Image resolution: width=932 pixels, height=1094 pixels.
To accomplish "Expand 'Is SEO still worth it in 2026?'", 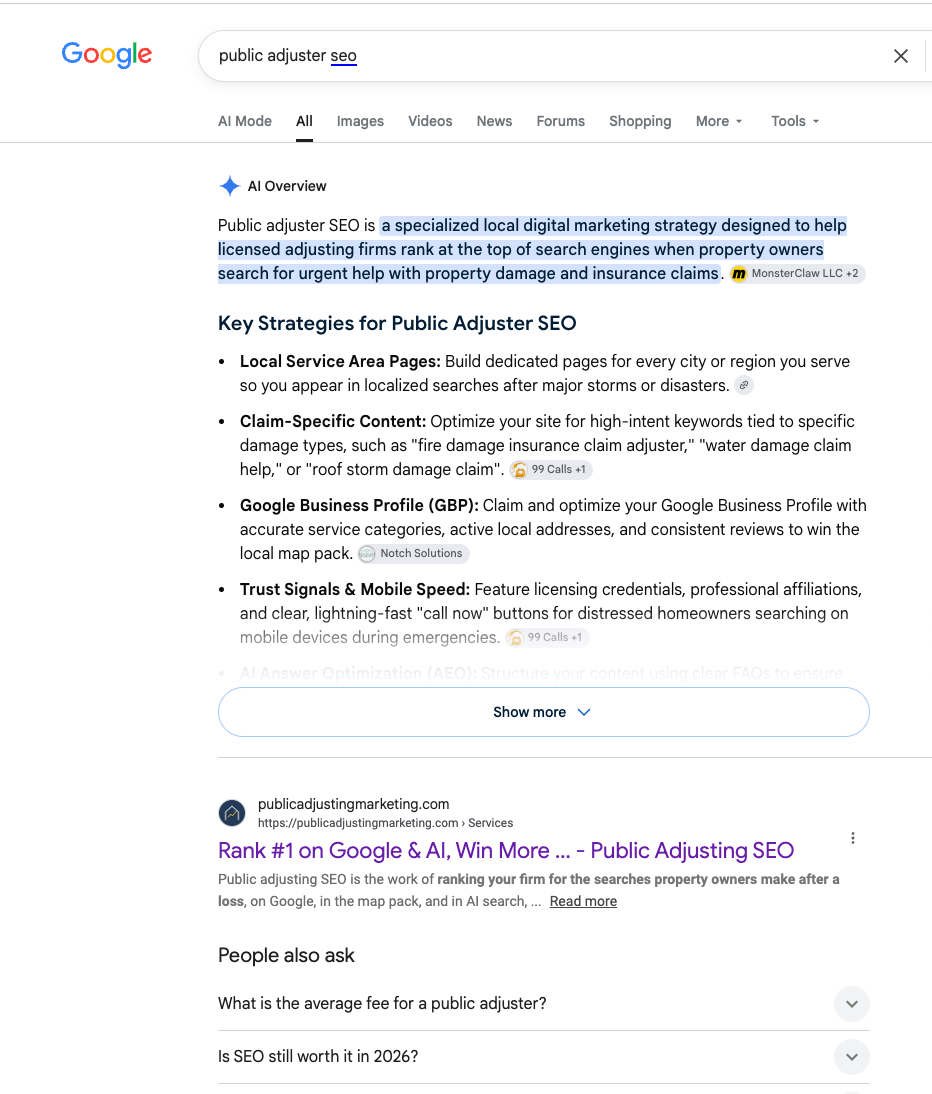I will click(x=543, y=1056).
